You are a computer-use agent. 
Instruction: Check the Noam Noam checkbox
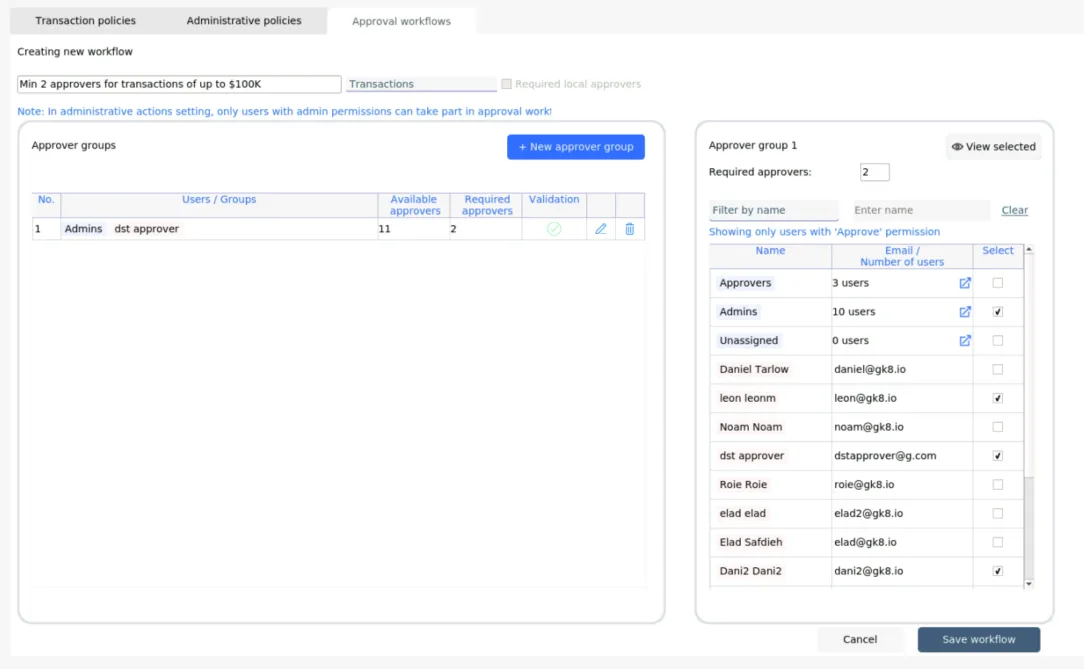tap(998, 427)
